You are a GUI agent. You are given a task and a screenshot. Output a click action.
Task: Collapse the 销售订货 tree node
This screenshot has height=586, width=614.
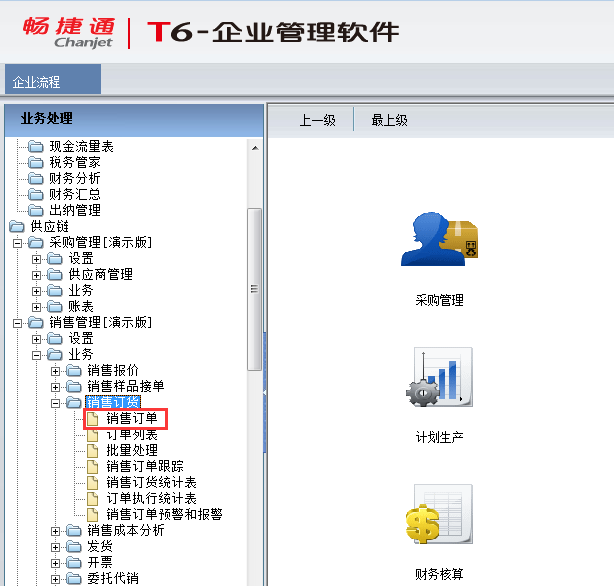(56, 403)
